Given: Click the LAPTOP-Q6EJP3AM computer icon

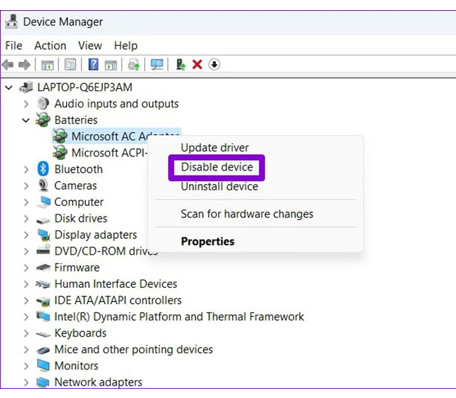Looking at the screenshot, I should 26,87.
